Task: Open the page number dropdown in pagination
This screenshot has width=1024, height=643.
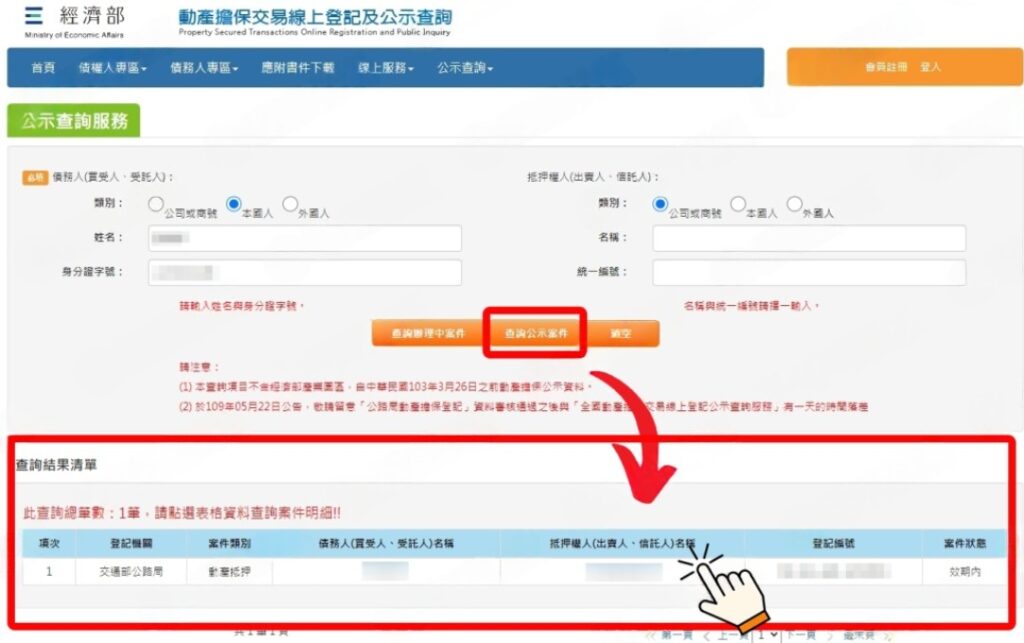Action: click(766, 635)
